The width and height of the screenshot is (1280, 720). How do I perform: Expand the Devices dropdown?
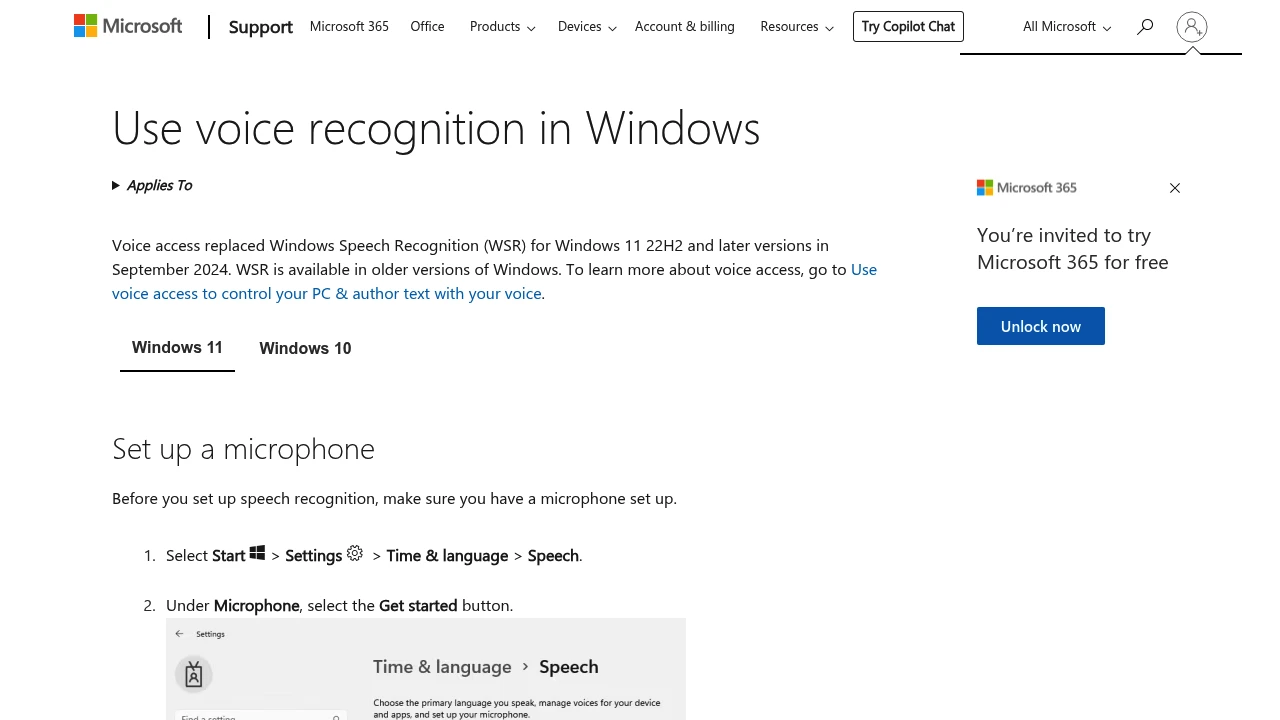pyautogui.click(x=587, y=27)
